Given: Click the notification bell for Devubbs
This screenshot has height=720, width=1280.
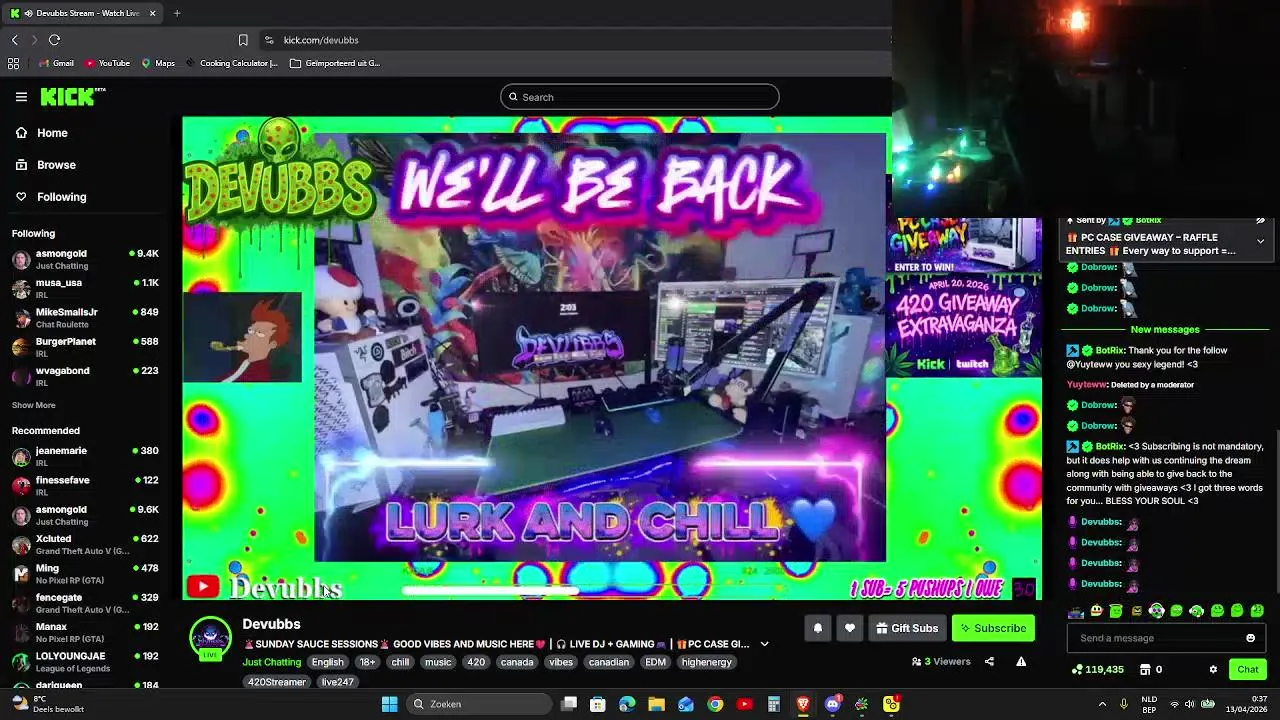Looking at the screenshot, I should pos(817,628).
